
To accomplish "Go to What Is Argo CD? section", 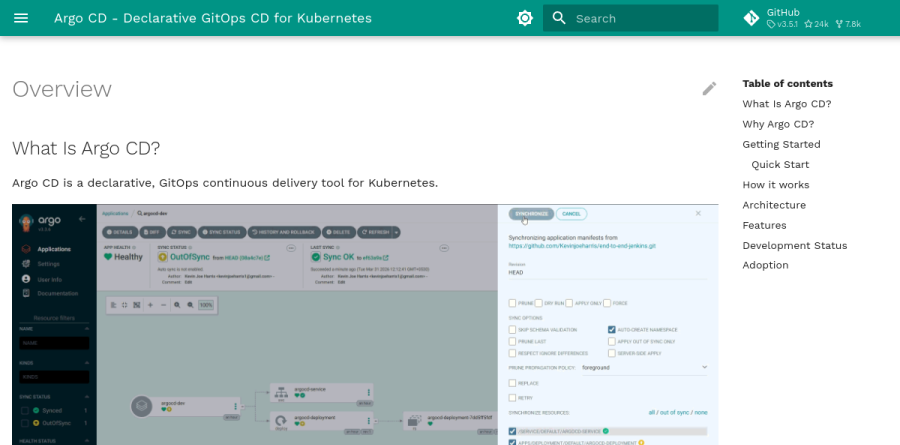I will (x=787, y=104).
